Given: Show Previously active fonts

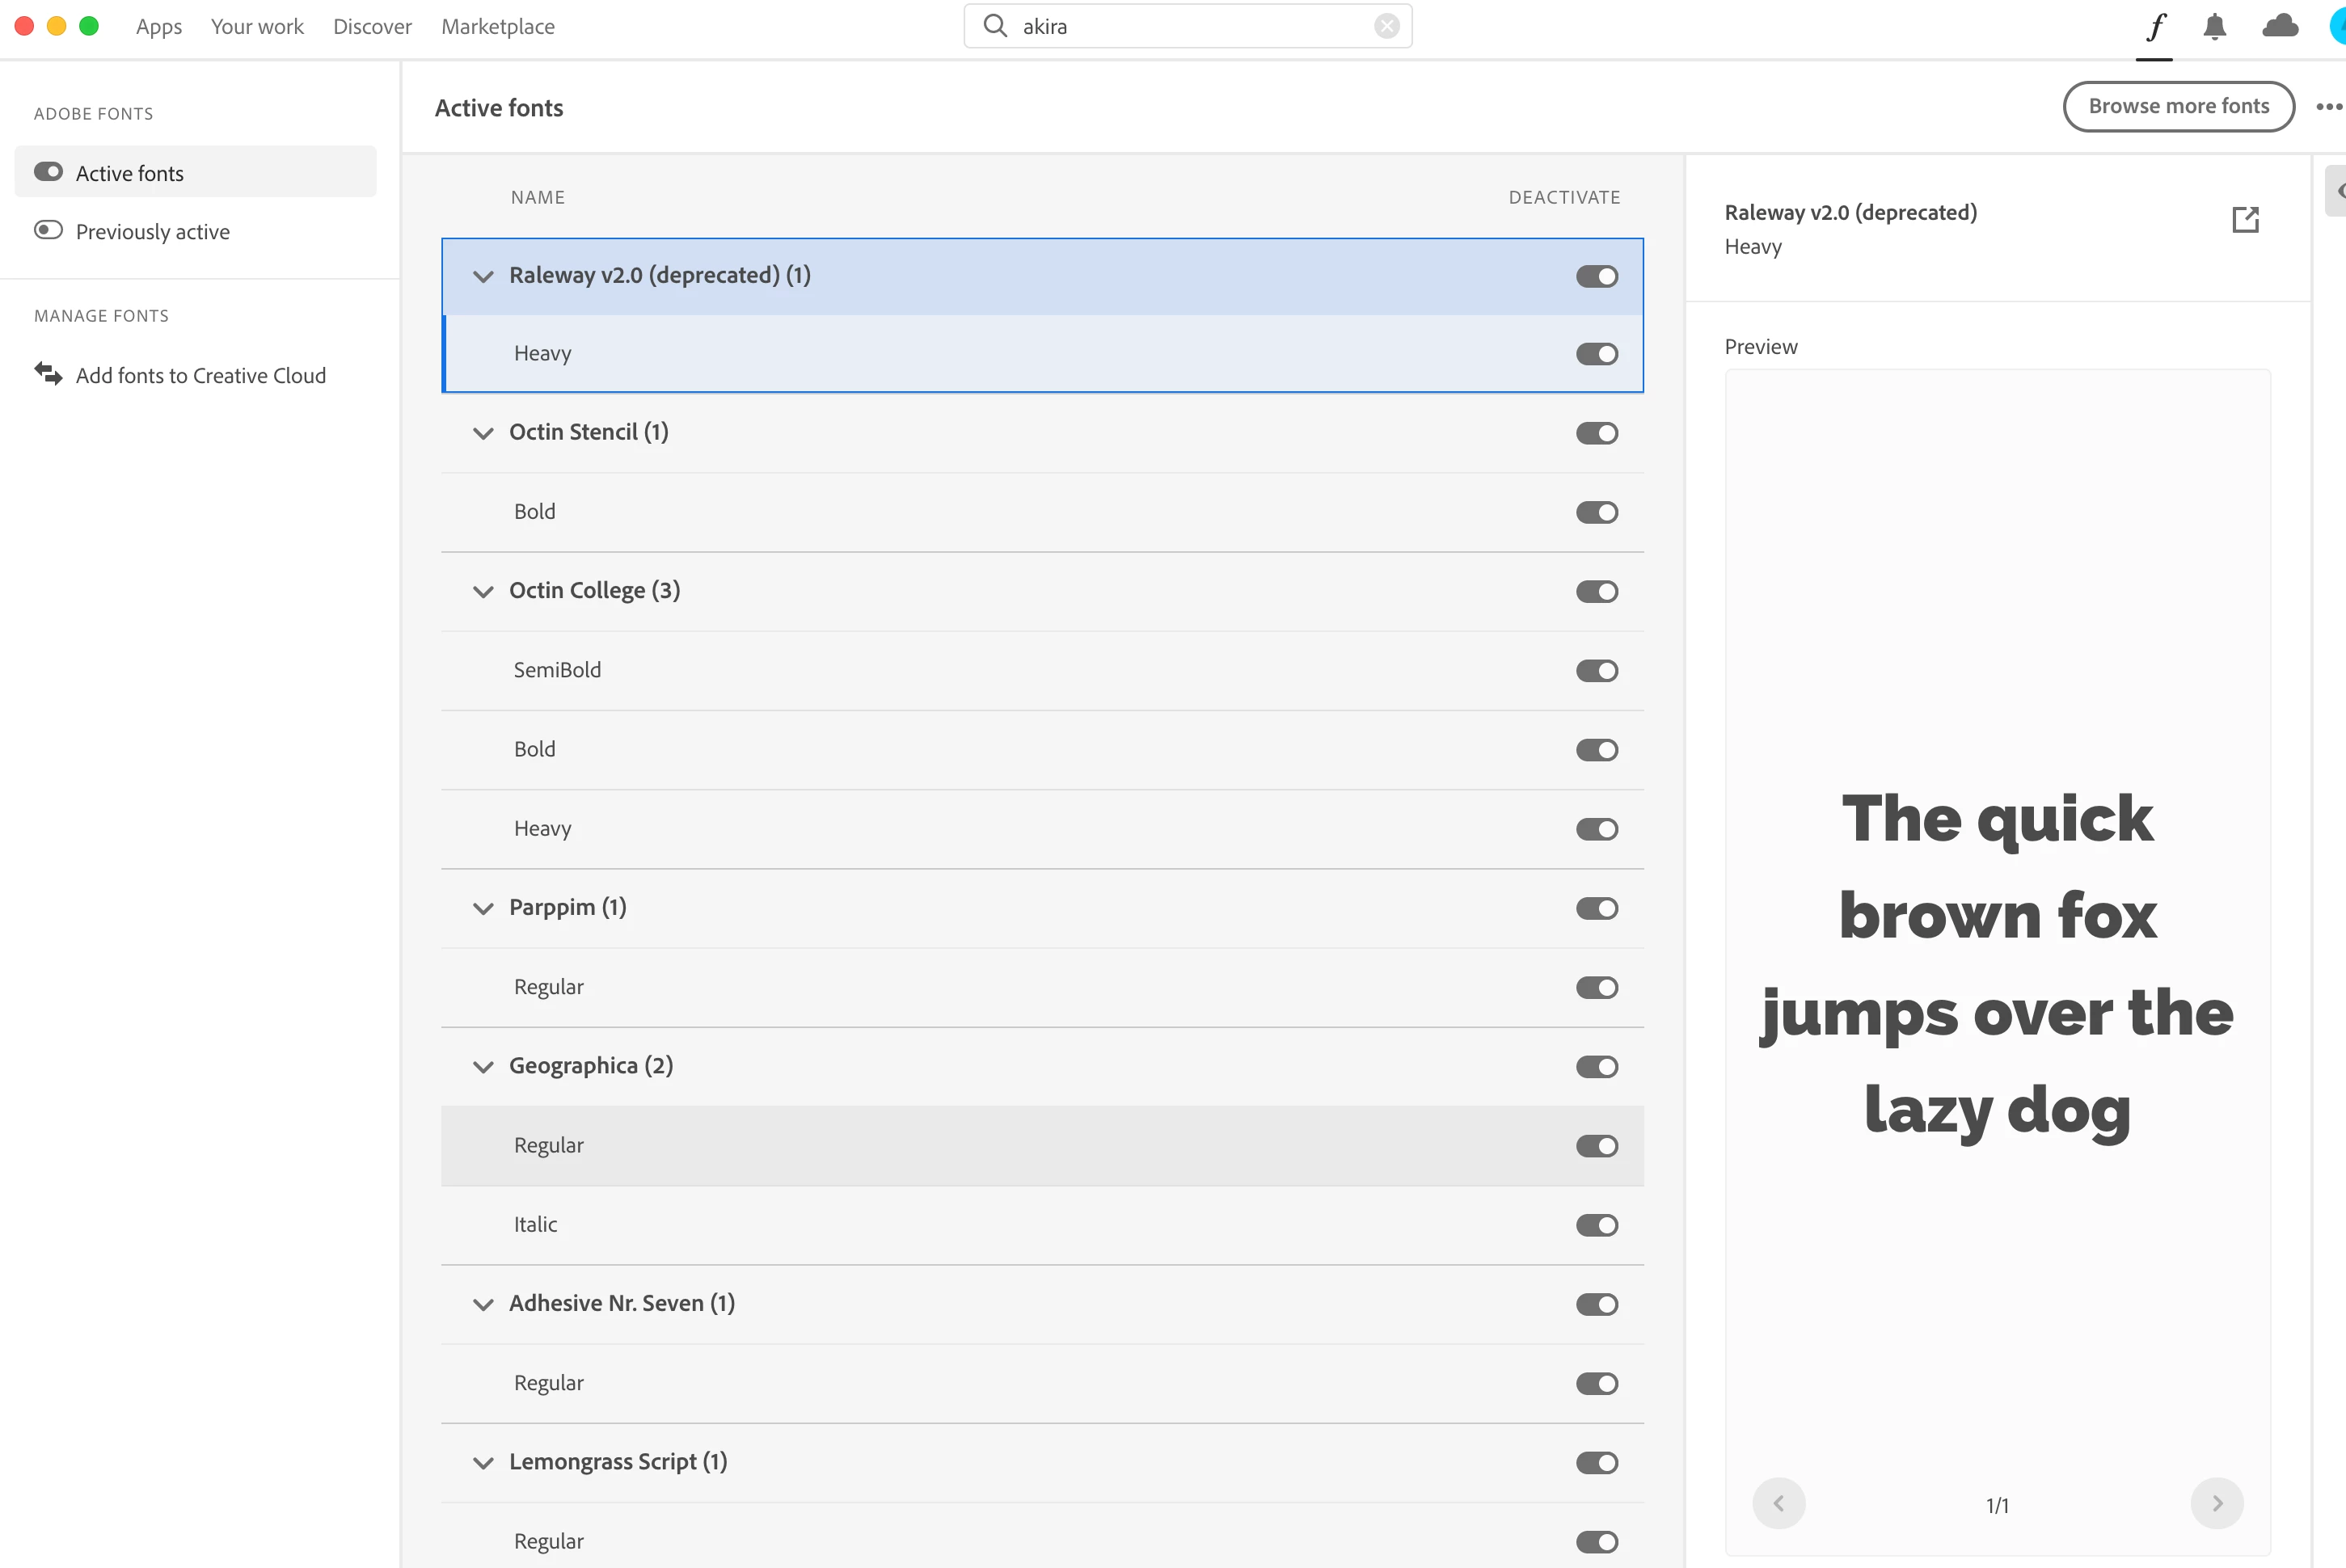Looking at the screenshot, I should 152,231.
